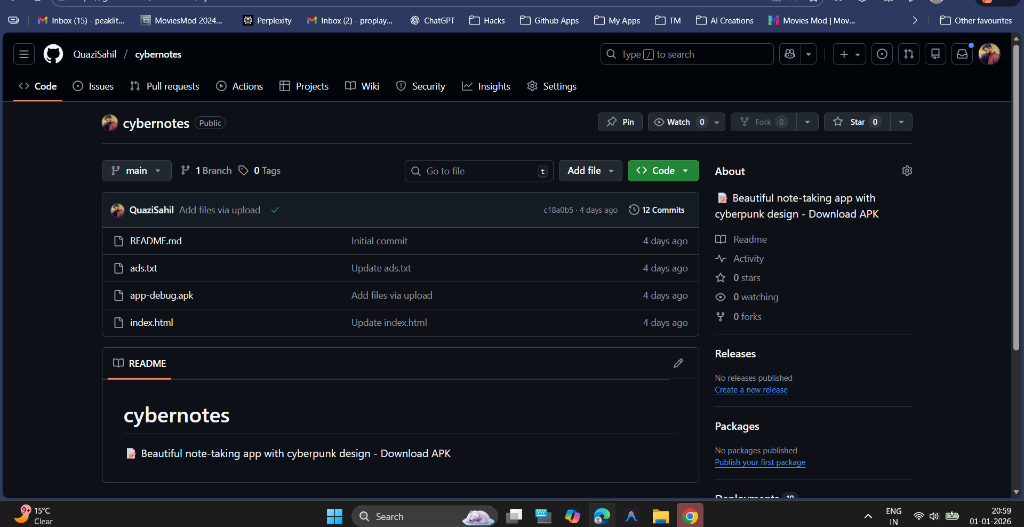Click the GitHub logo home icon

(x=53, y=54)
